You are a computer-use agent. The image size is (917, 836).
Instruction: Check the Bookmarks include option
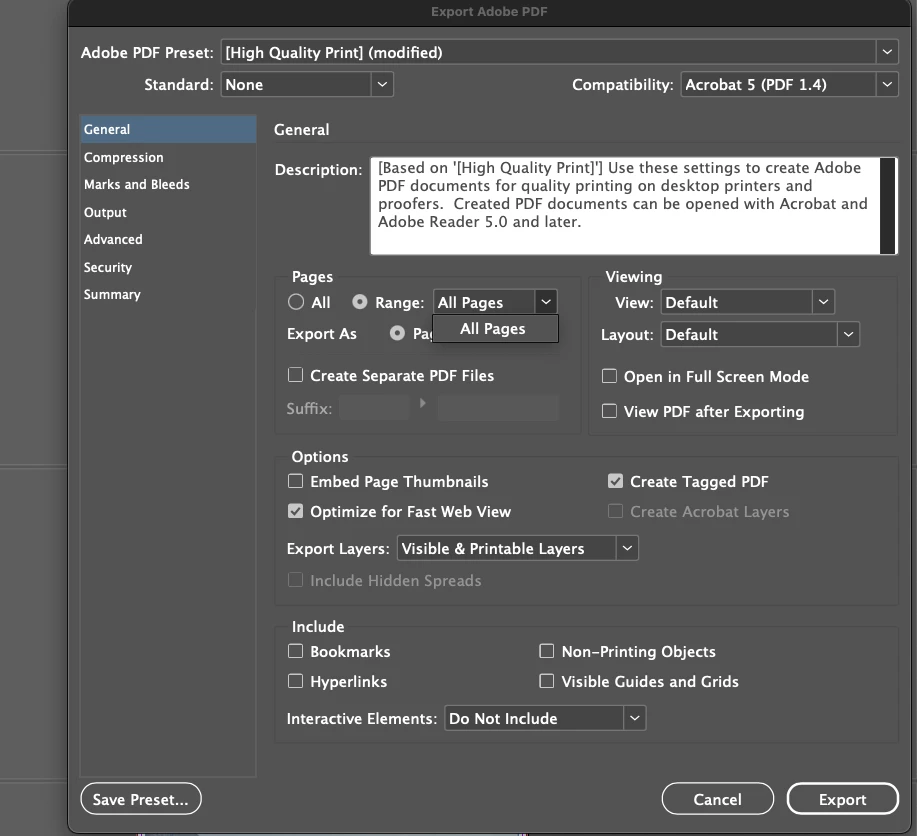(295, 651)
